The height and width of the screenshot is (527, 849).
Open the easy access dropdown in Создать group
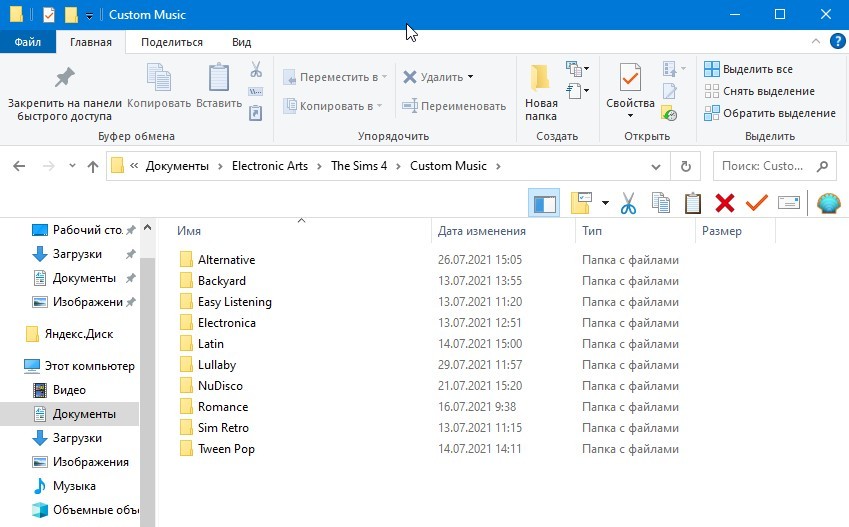click(577, 91)
